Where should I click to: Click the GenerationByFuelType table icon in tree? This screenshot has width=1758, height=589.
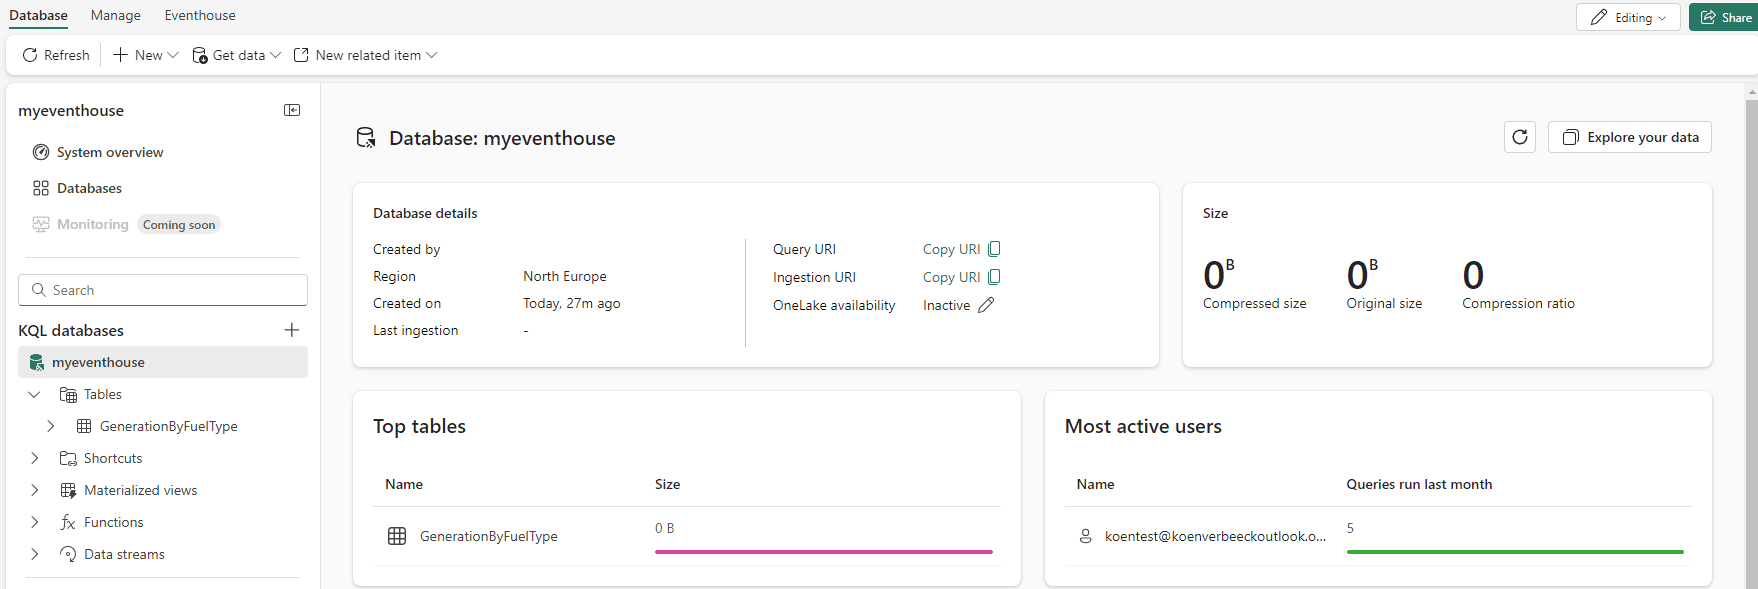tap(84, 426)
